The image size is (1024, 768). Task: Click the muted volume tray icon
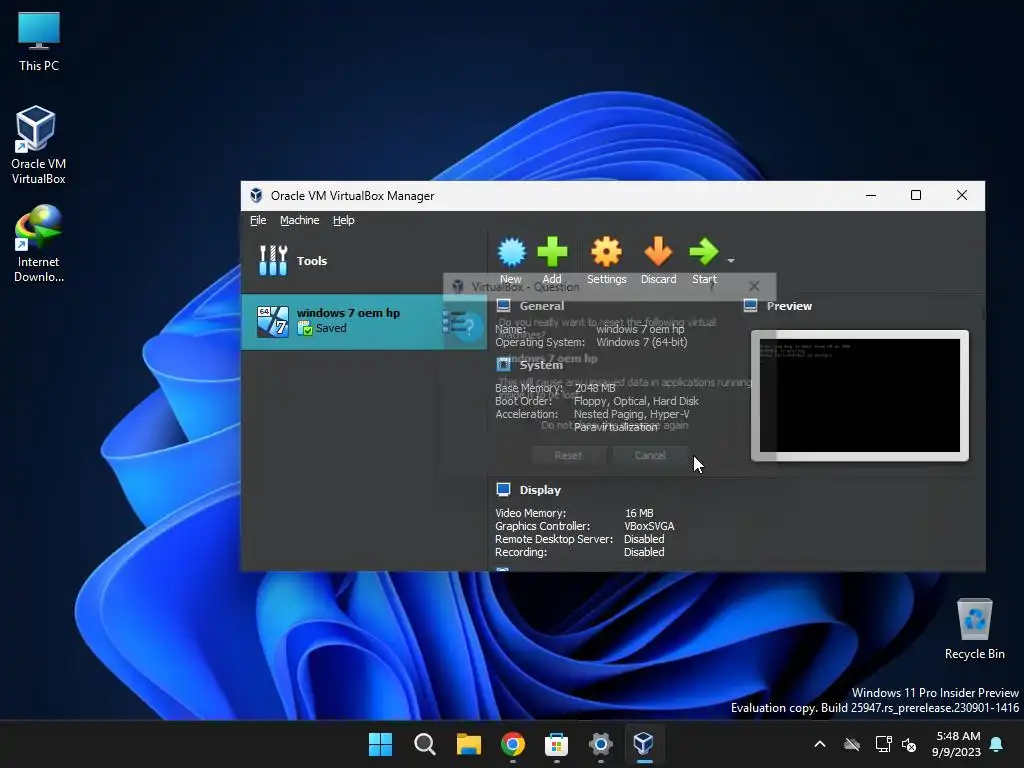click(x=909, y=744)
